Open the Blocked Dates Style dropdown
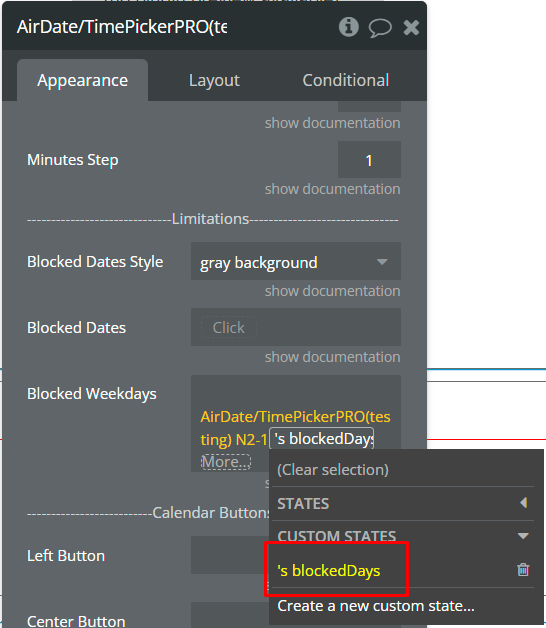546x628 pixels. click(296, 262)
